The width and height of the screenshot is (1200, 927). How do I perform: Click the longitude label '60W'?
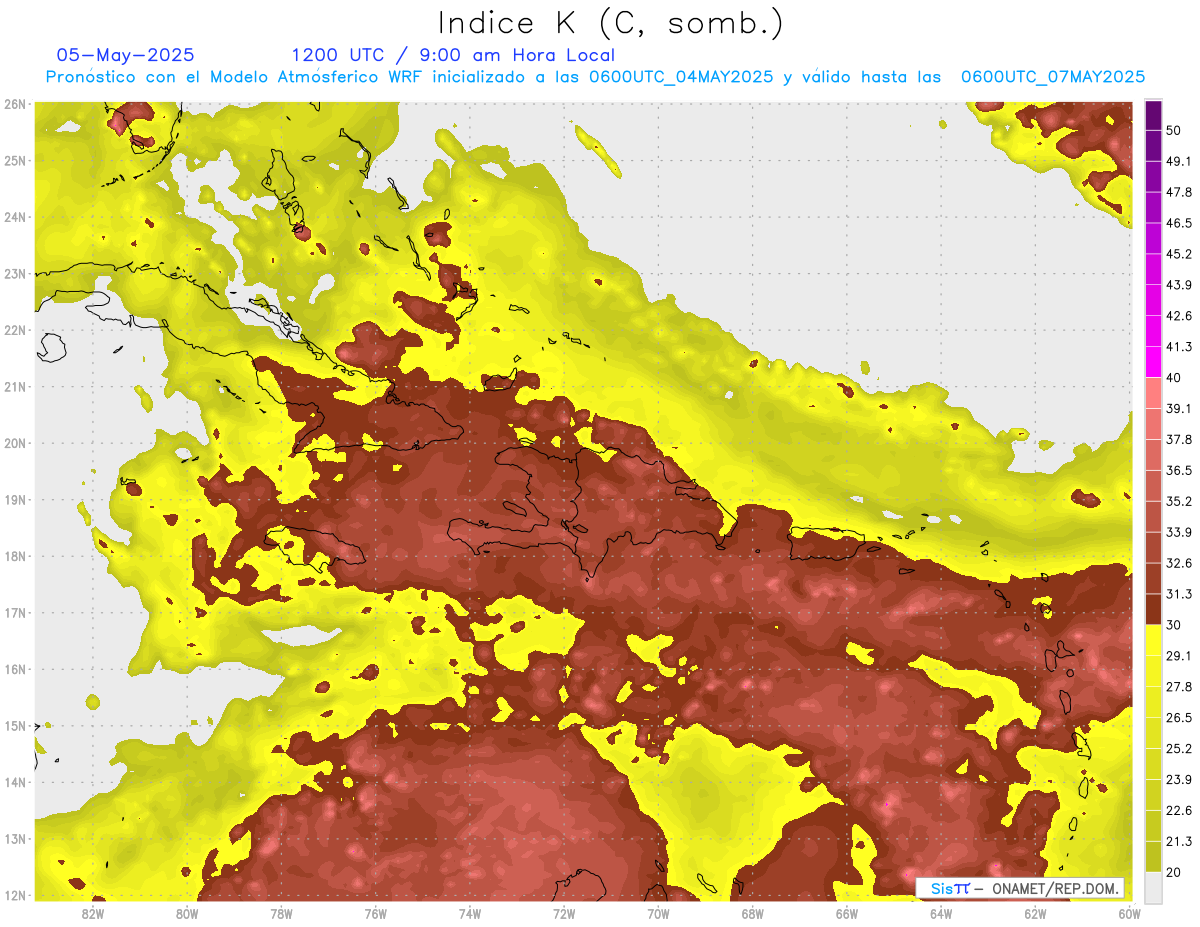1128,913
